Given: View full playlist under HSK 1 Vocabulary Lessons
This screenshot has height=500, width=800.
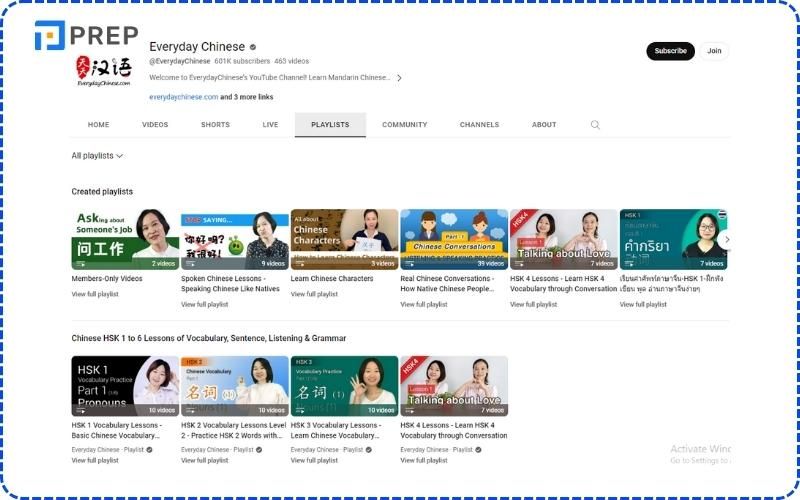Looking at the screenshot, I should [95, 460].
